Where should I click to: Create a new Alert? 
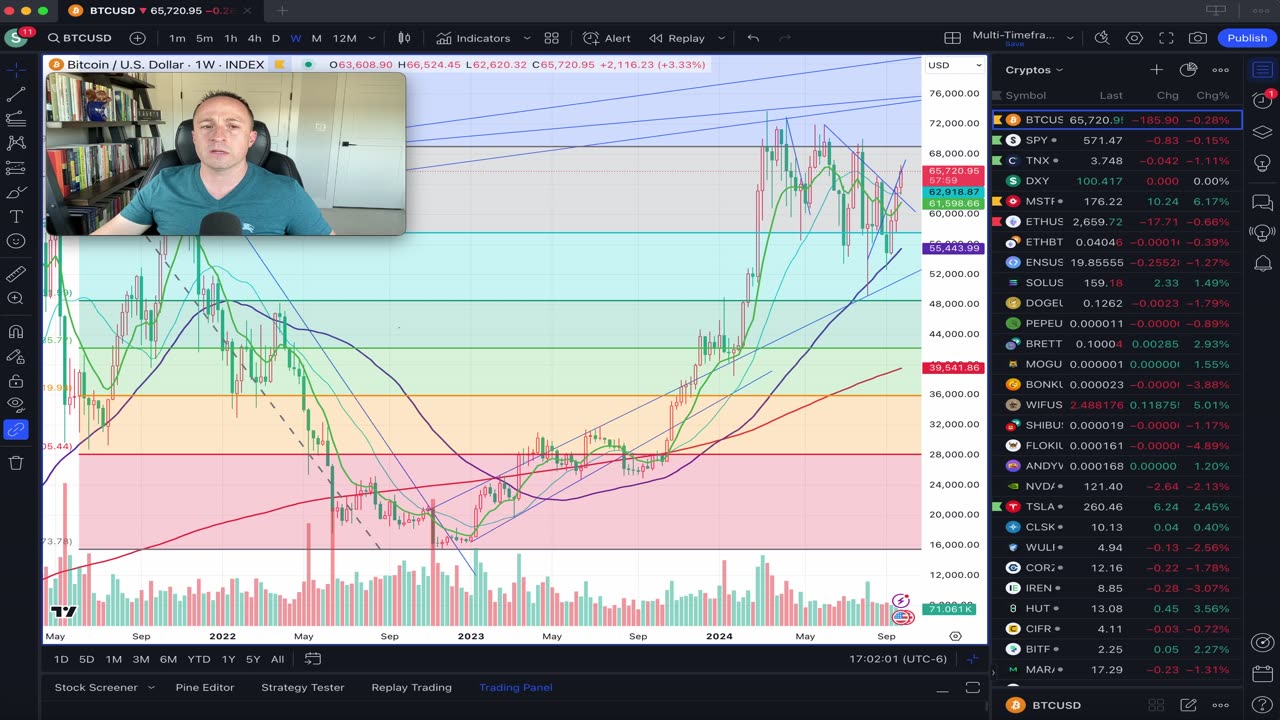tap(607, 38)
